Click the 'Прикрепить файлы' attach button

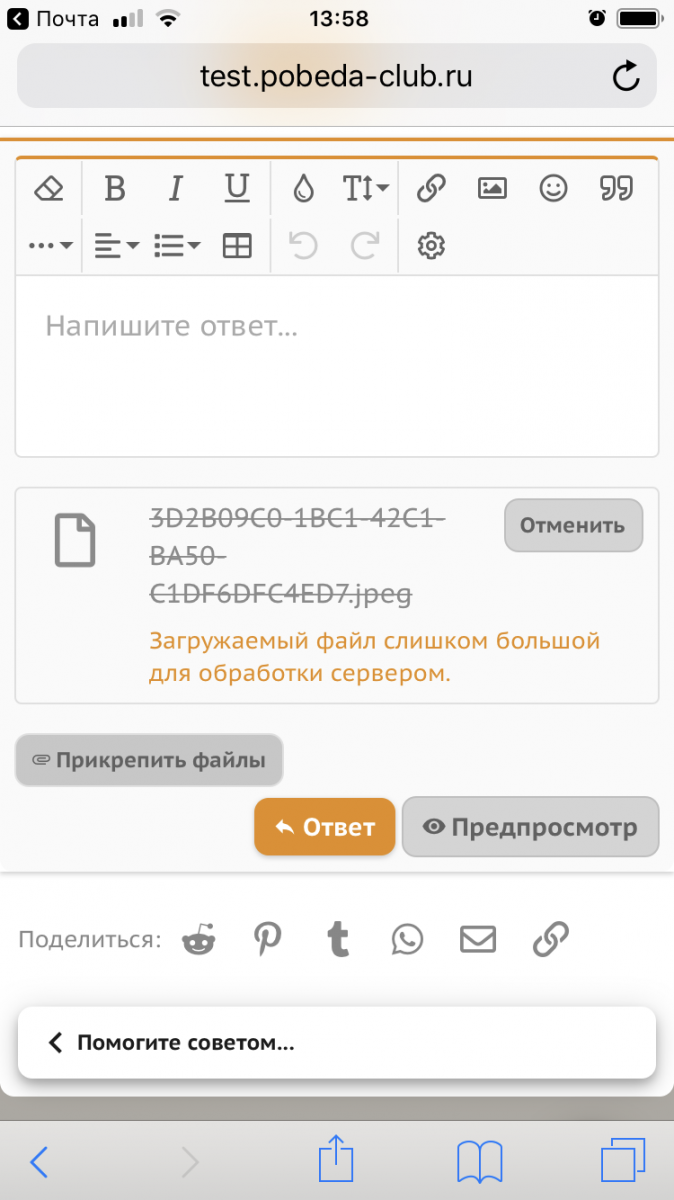coord(149,760)
